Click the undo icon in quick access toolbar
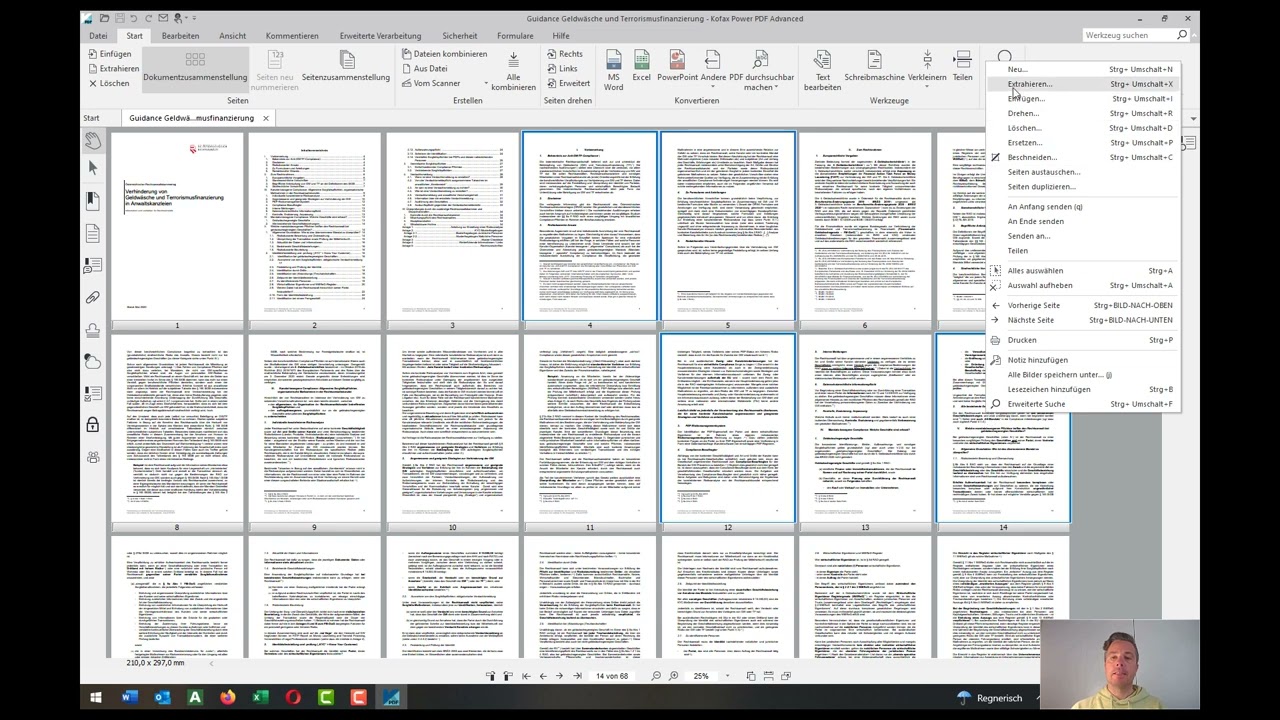 pos(133,18)
